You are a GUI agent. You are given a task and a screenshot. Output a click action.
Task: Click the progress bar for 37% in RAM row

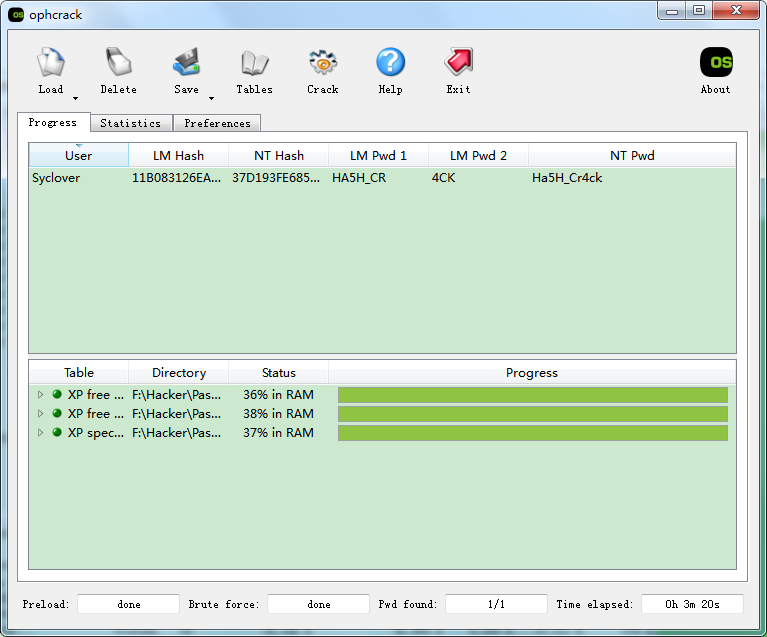tap(533, 433)
